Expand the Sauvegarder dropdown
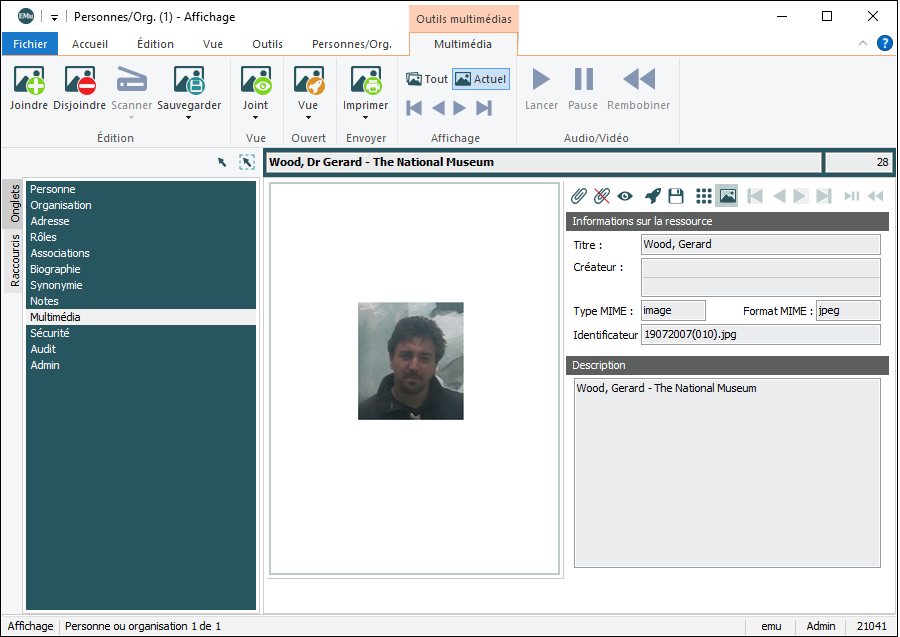This screenshot has width=900, height=637. tap(189, 116)
